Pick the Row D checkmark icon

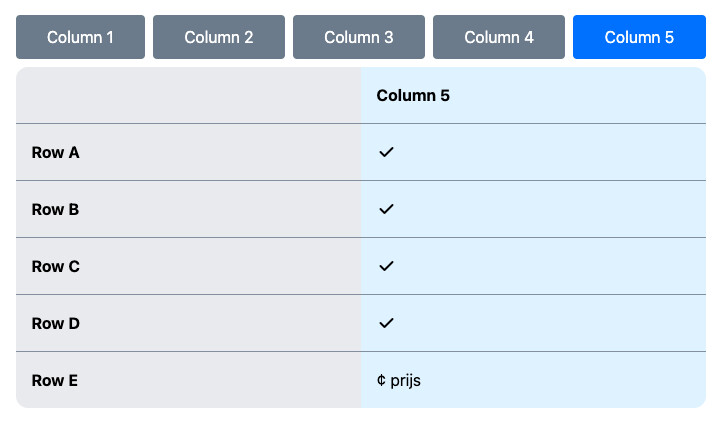[386, 323]
